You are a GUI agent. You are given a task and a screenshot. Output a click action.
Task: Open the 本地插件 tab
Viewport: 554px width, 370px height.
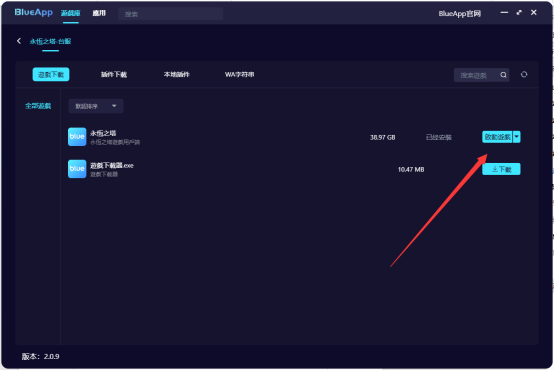point(177,75)
